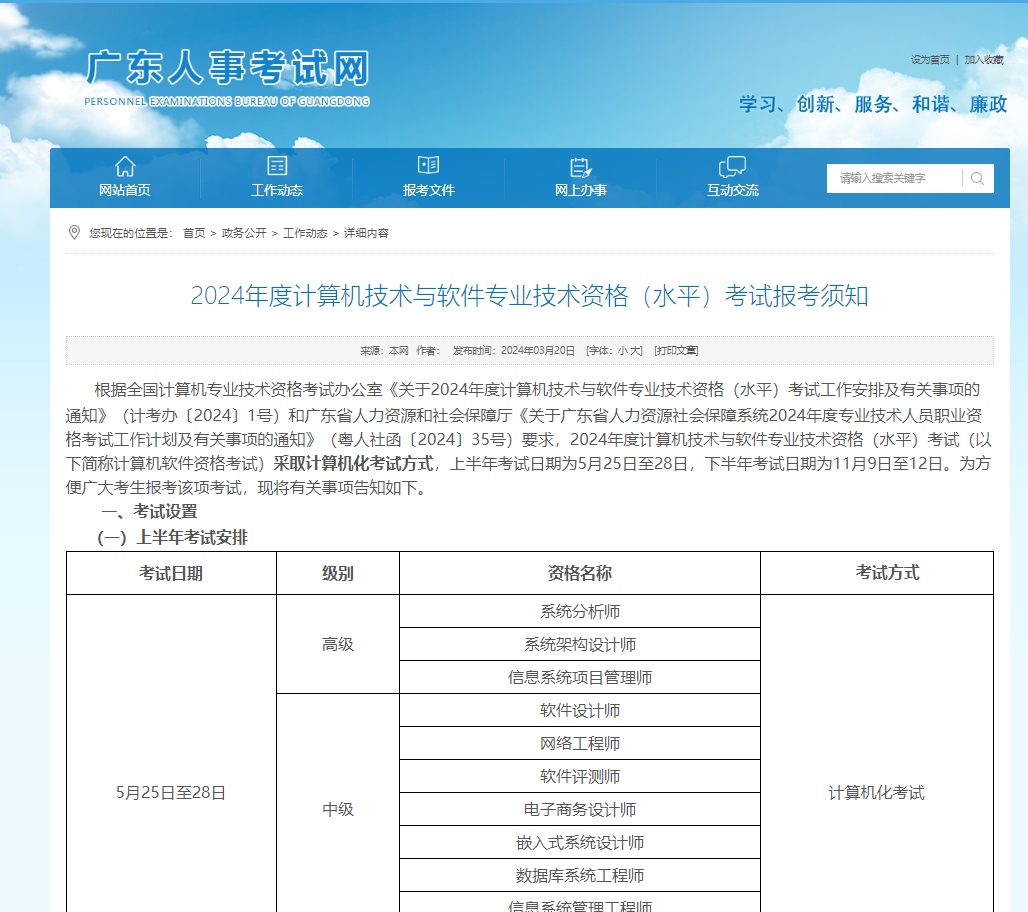Select the chat bubble icon above 互动交流
Viewport: 1028px width, 912px height.
(733, 165)
